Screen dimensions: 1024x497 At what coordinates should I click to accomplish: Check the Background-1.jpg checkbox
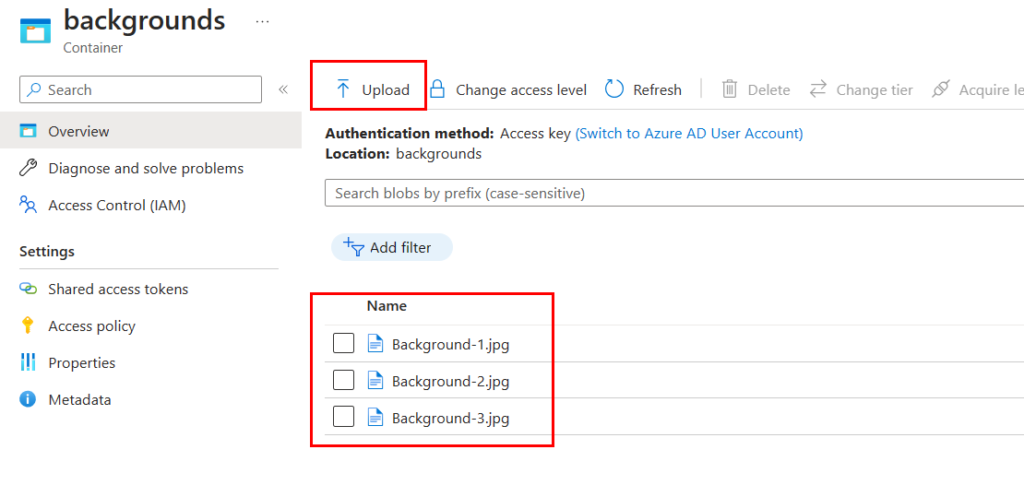(x=343, y=344)
